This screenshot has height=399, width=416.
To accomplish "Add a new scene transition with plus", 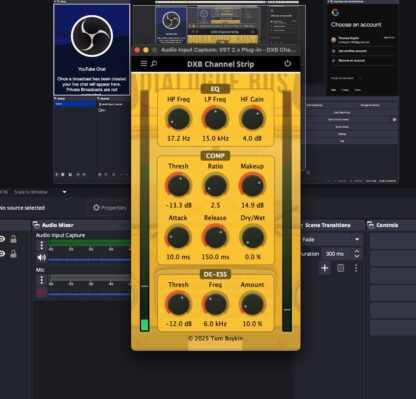I will (325, 268).
